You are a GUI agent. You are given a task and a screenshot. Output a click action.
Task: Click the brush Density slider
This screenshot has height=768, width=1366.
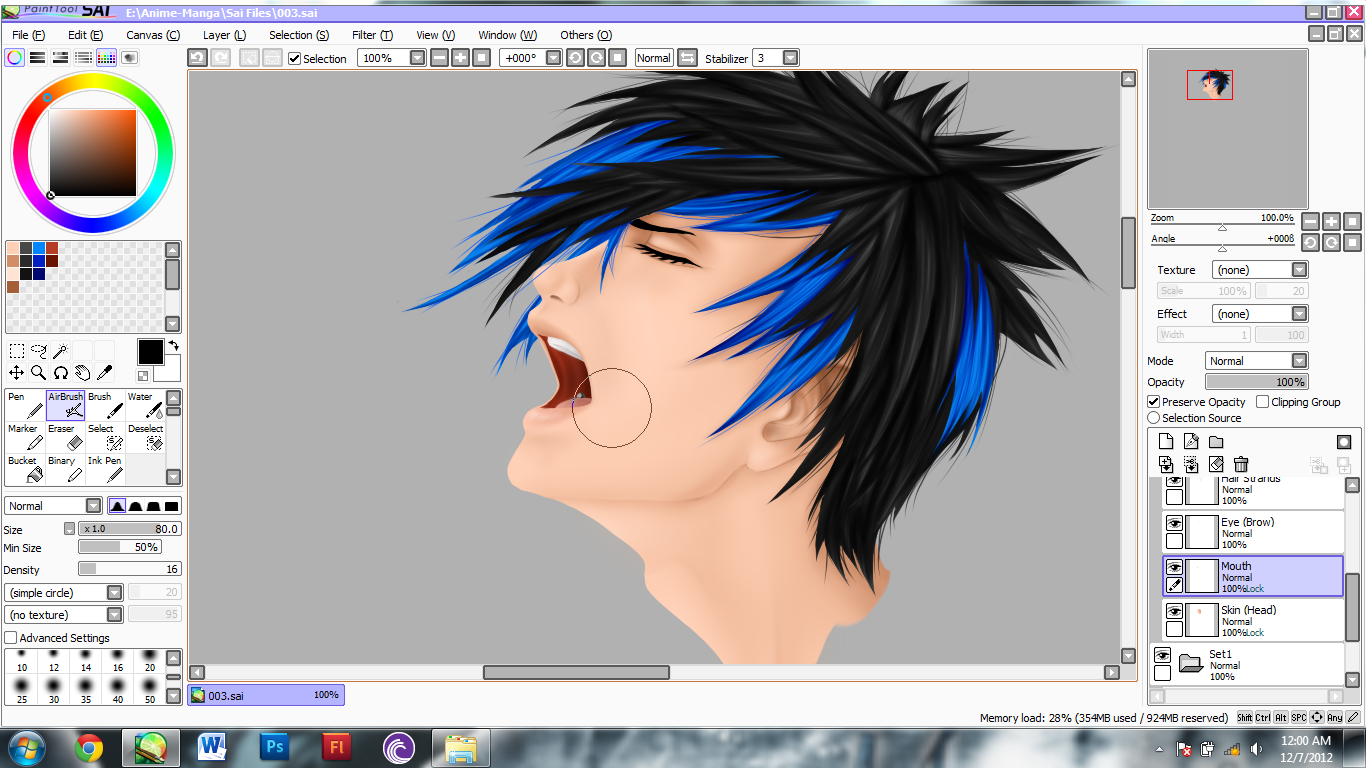point(130,569)
